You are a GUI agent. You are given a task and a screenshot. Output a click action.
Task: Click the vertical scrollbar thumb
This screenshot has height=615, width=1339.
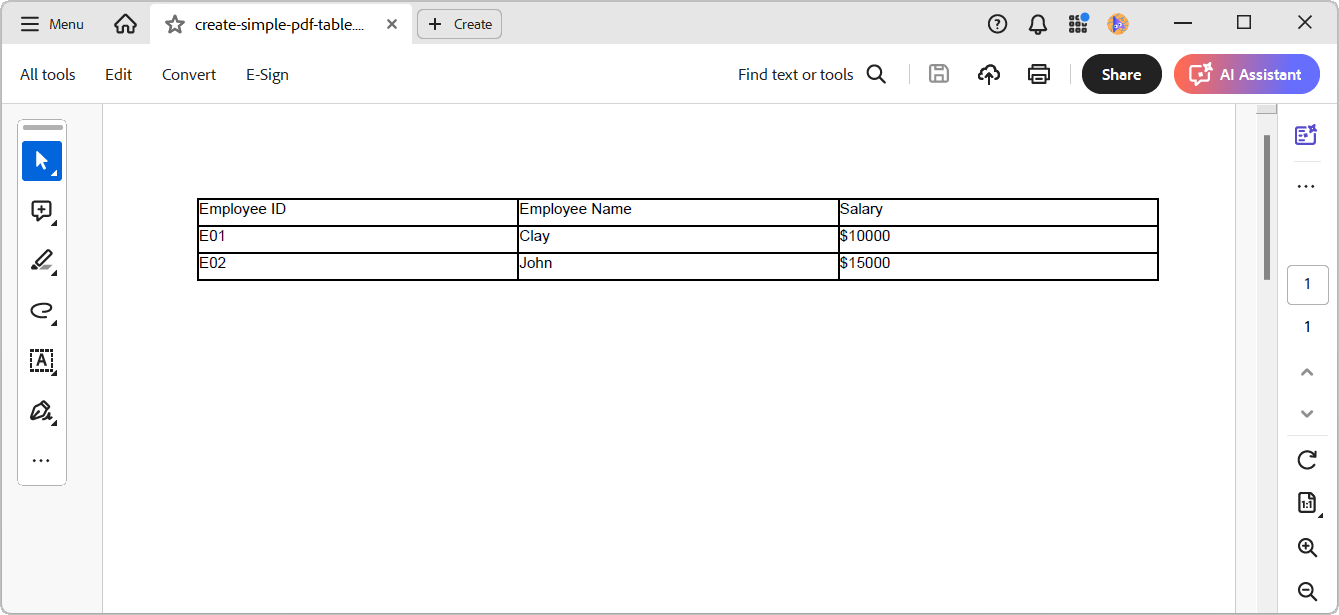1267,206
